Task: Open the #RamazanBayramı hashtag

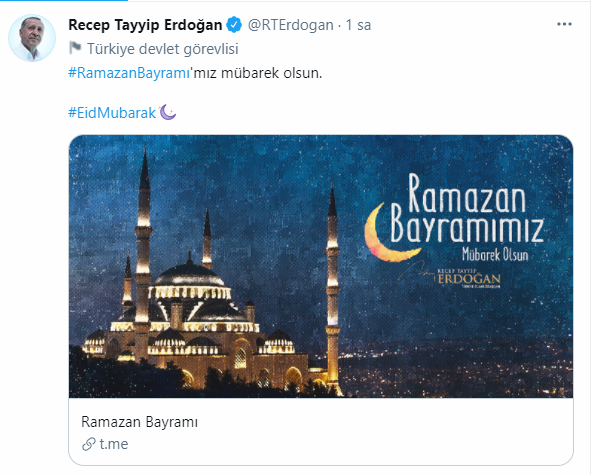Action: 129,73
